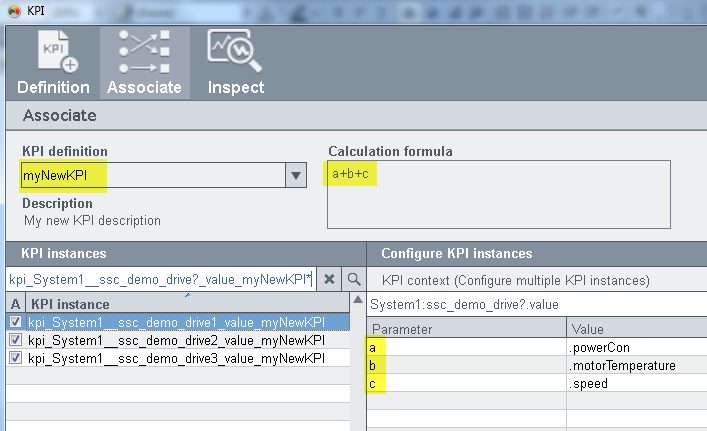
Task: Click the sort arrow above KPI instance column
Action: point(187,295)
